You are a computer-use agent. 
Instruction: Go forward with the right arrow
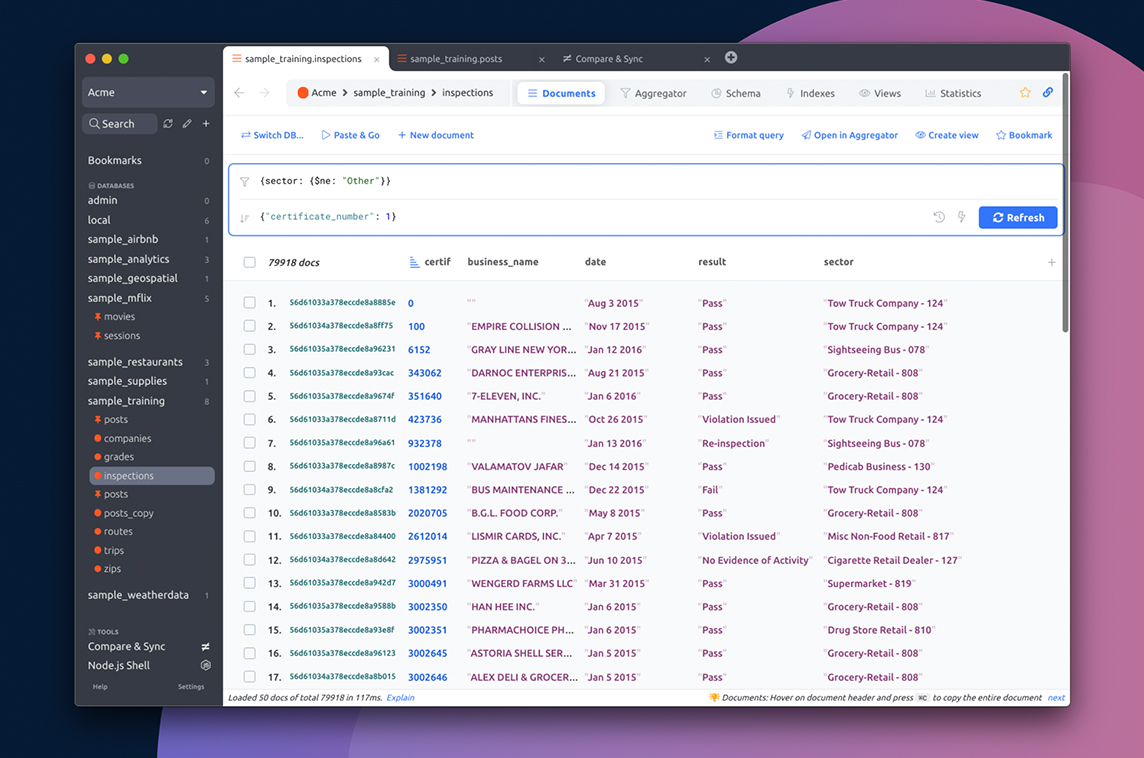[x=264, y=93]
